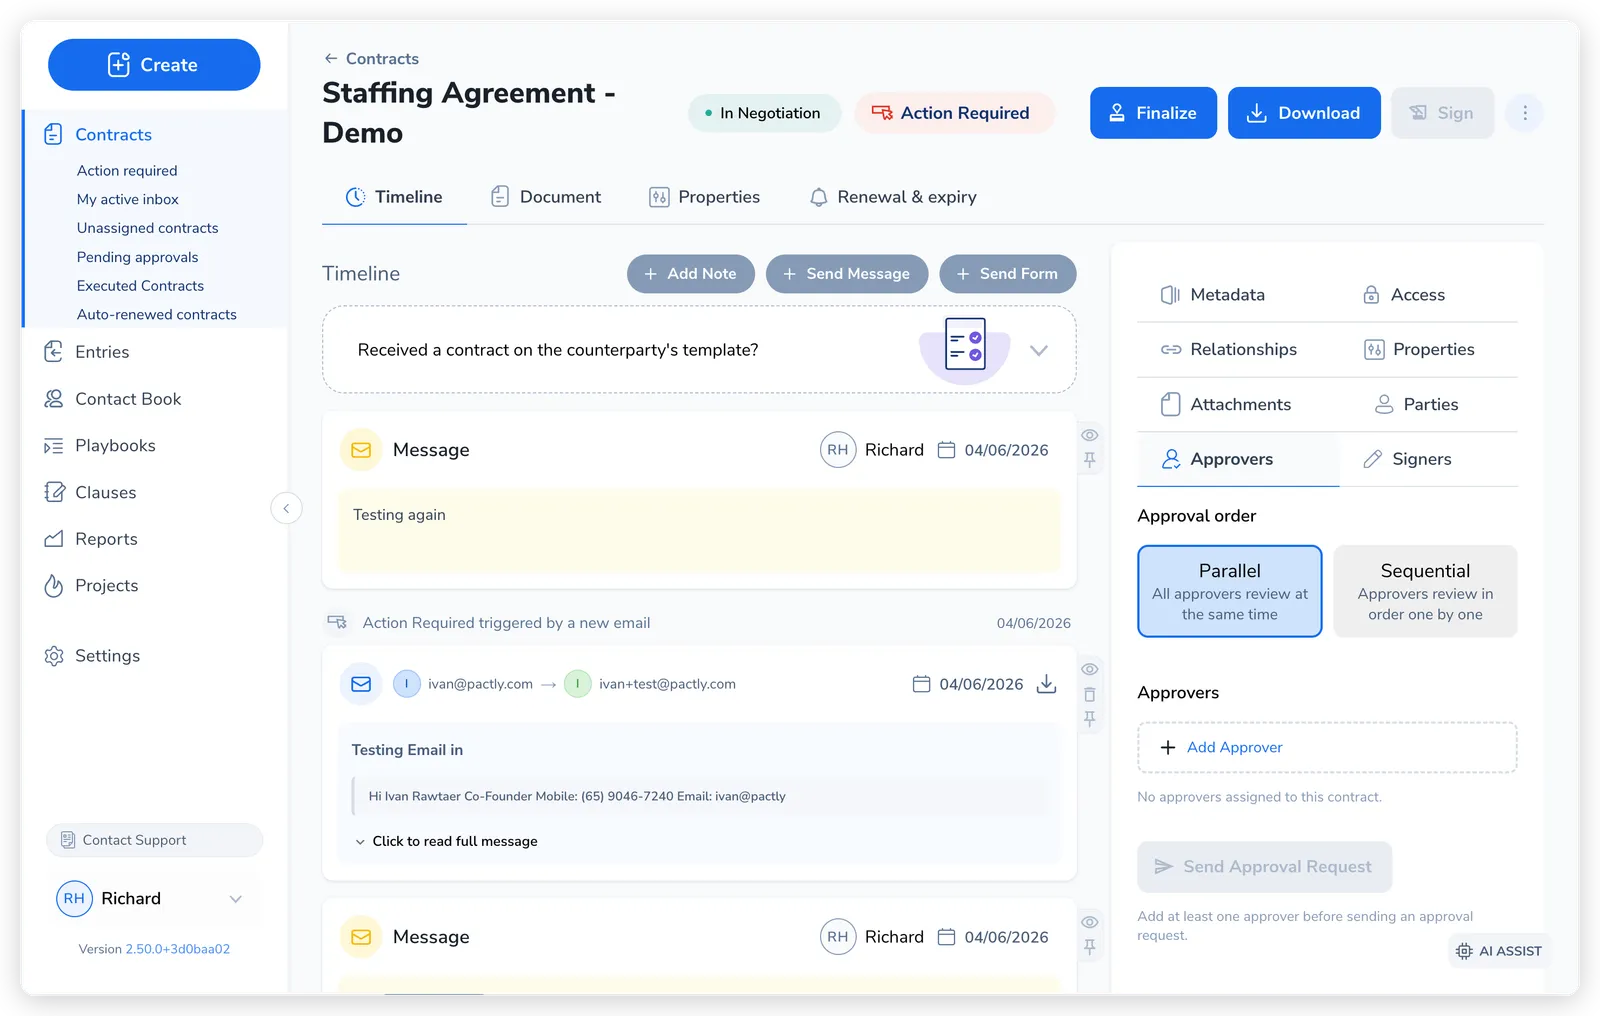Open My active inbox
The height and width of the screenshot is (1016, 1600).
click(x=128, y=200)
